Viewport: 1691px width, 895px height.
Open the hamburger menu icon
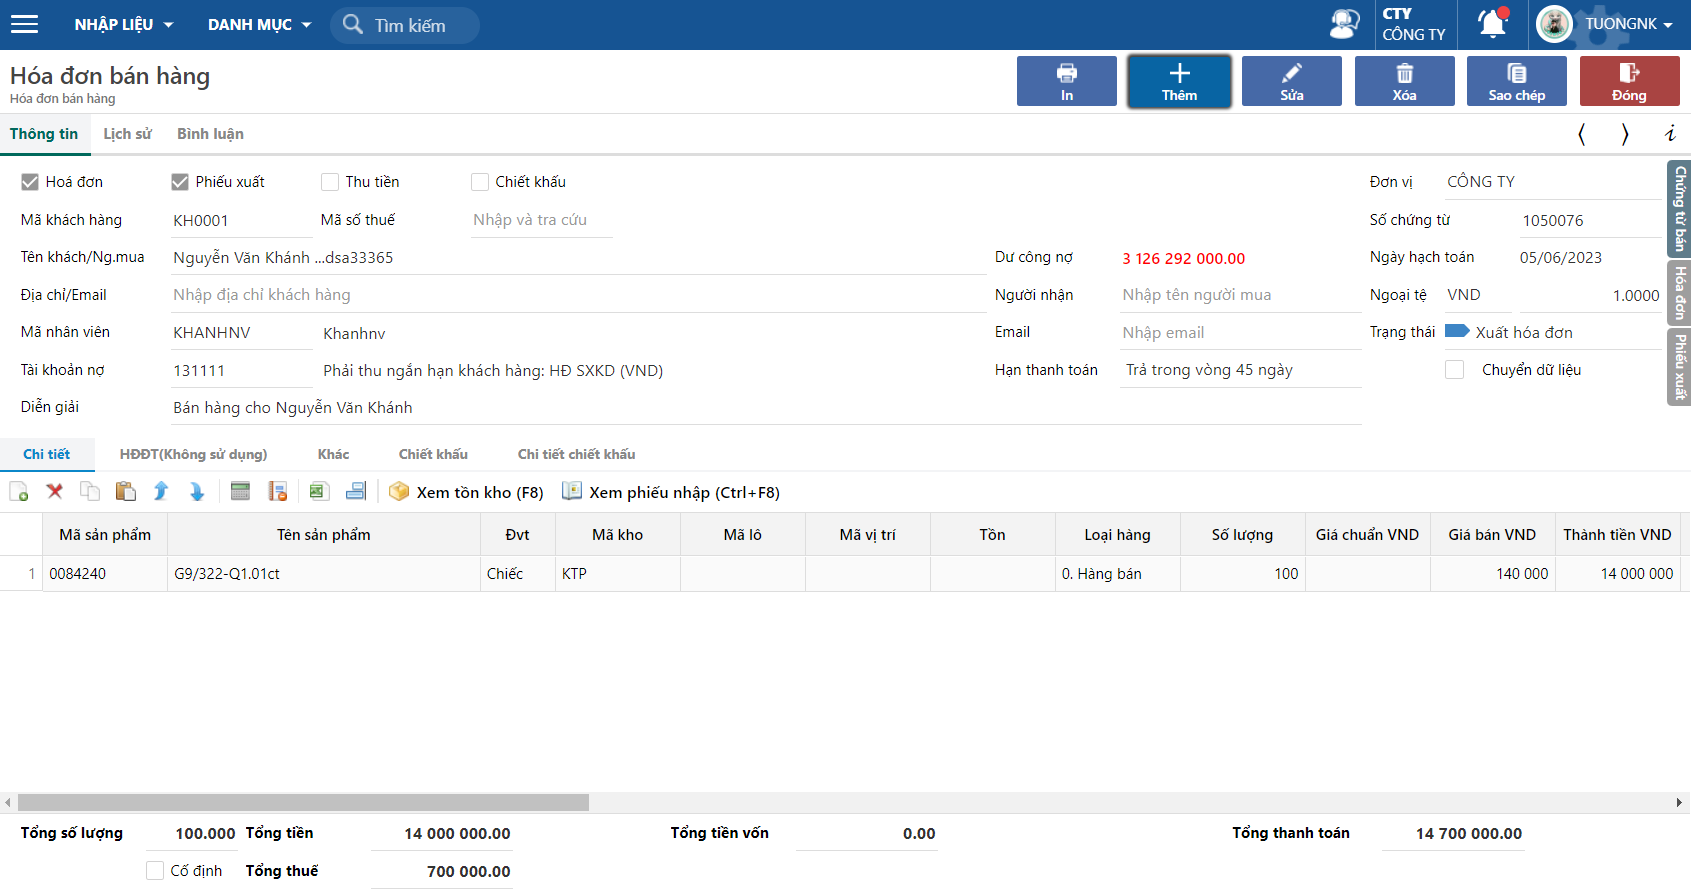pos(24,24)
